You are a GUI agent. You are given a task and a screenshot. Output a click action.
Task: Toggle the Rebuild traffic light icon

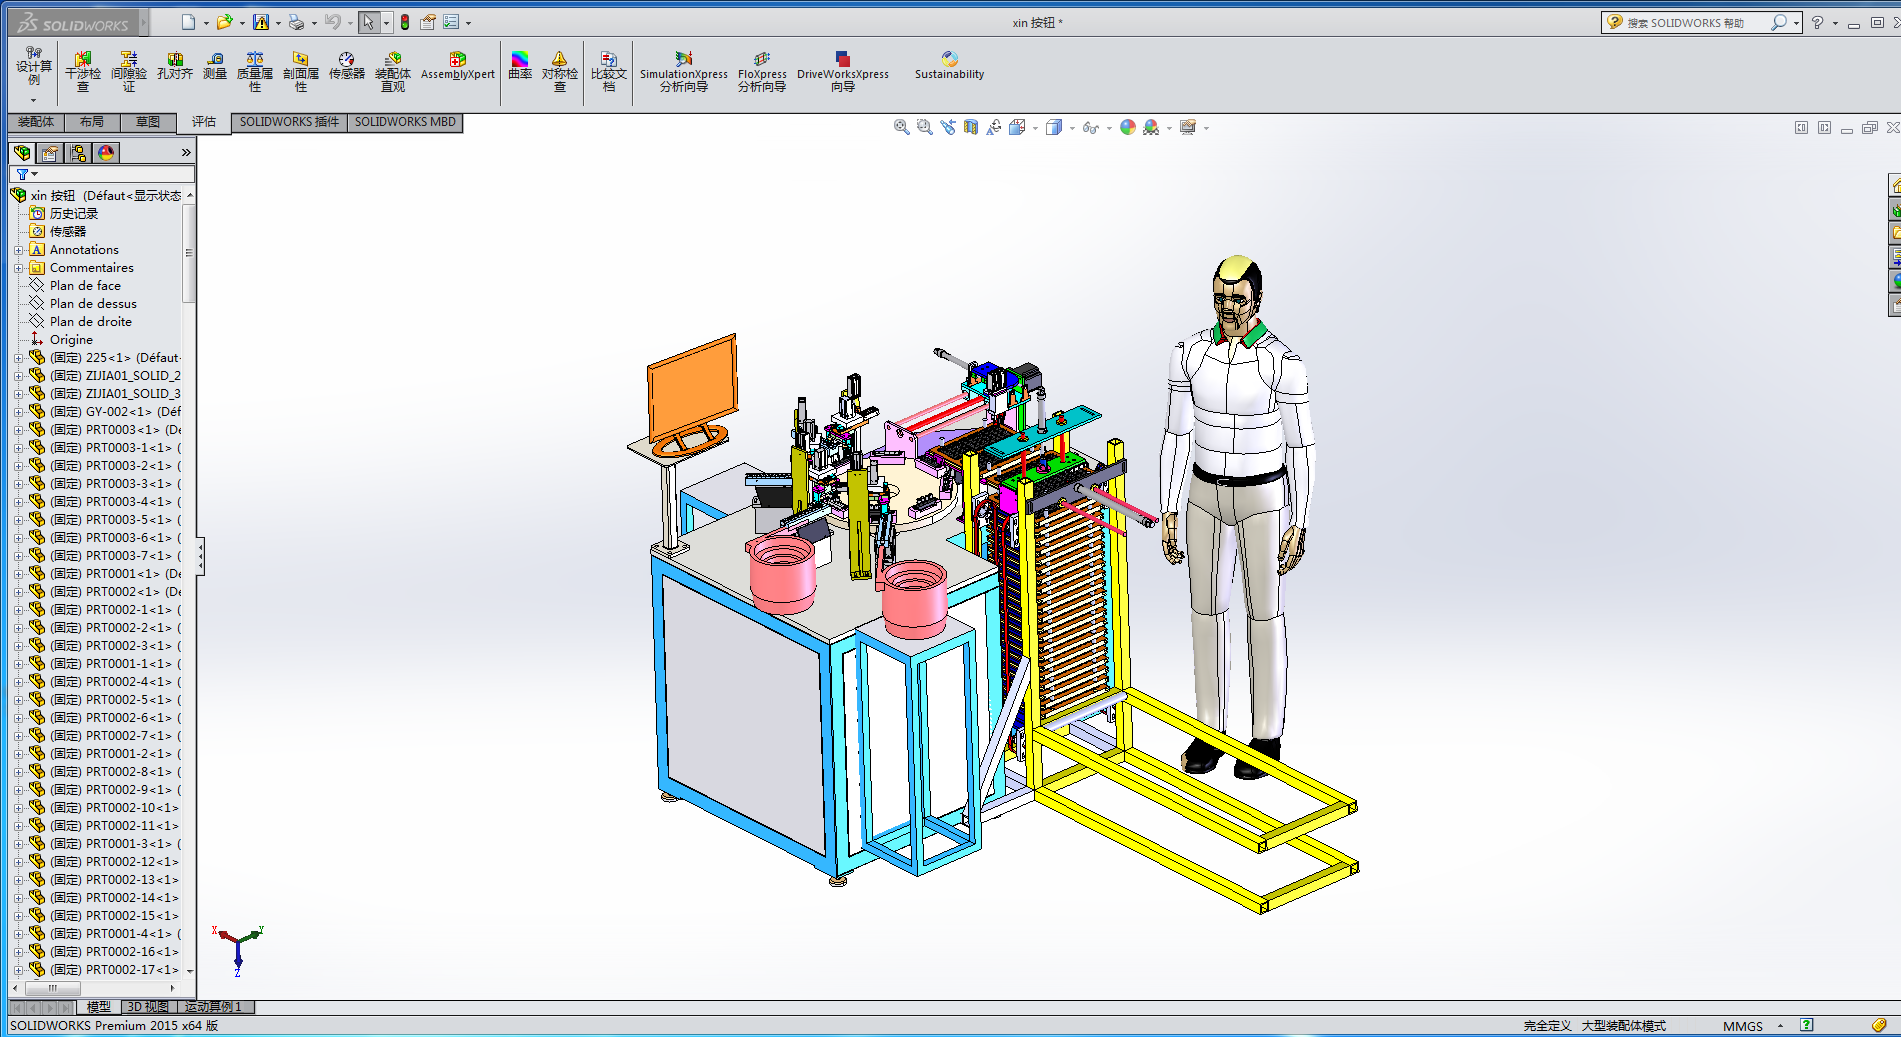pos(405,22)
